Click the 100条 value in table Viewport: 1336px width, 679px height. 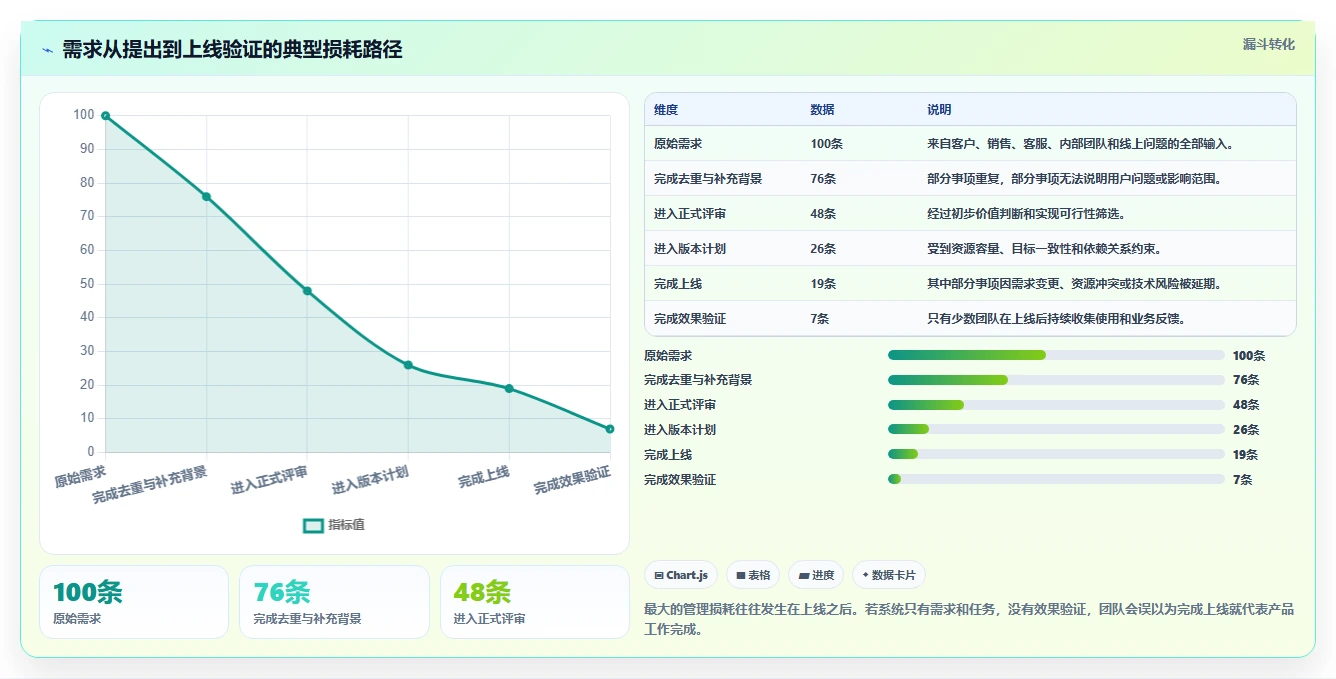[826, 144]
